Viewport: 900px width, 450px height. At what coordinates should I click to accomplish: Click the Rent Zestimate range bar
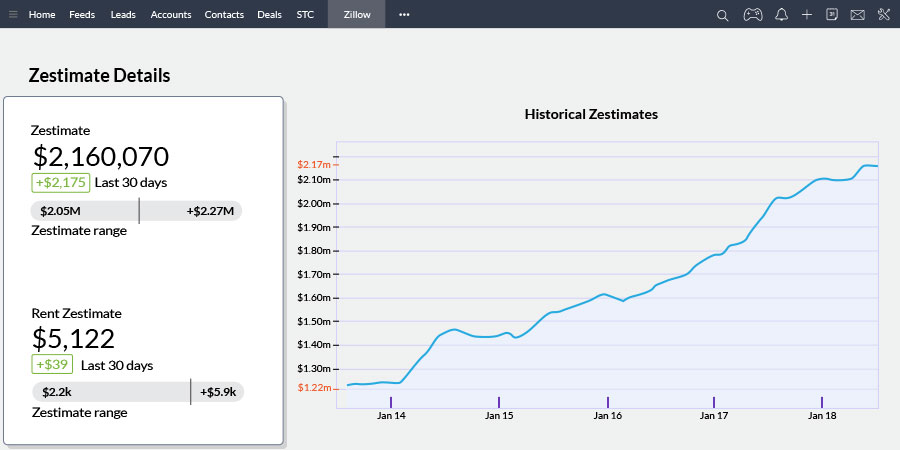(138, 392)
